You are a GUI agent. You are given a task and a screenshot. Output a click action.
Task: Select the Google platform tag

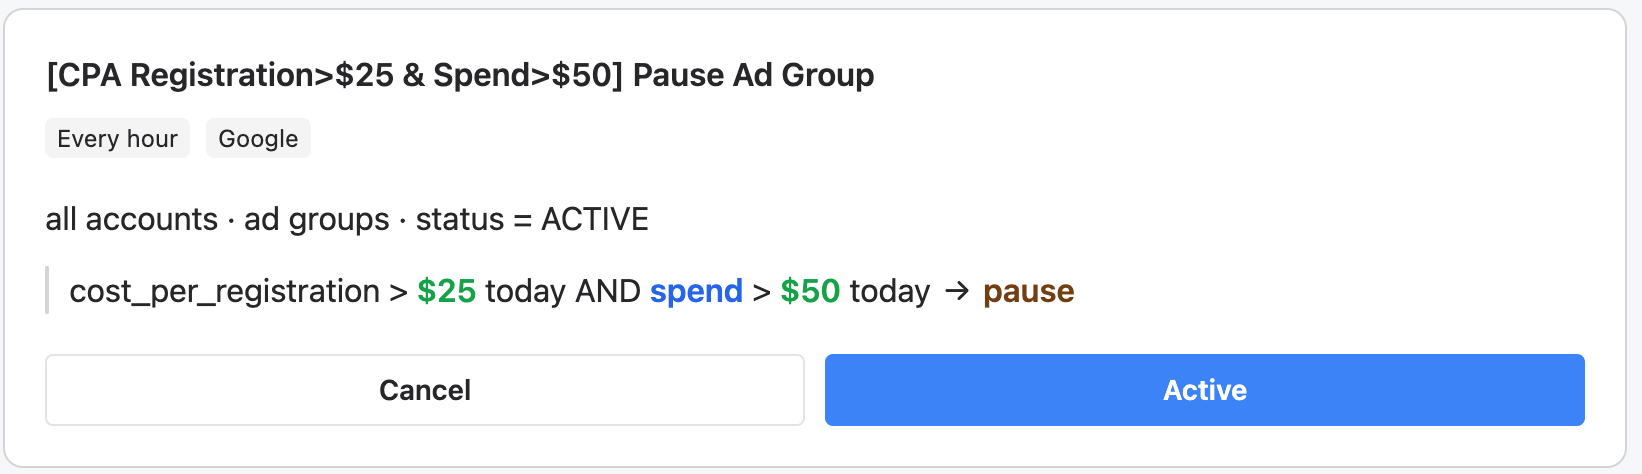click(258, 138)
